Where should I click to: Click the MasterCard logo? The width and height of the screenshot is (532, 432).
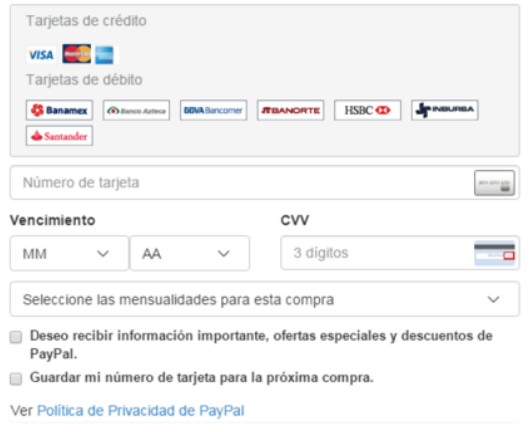(x=76, y=54)
